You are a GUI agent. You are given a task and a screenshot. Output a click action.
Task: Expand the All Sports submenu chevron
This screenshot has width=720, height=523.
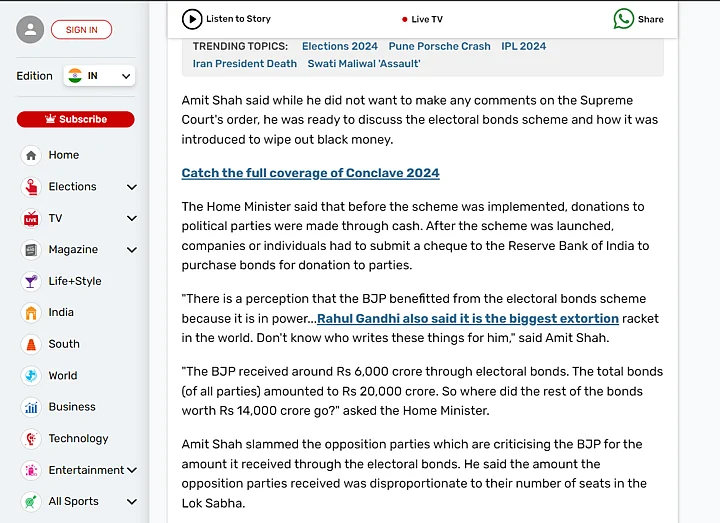131,502
